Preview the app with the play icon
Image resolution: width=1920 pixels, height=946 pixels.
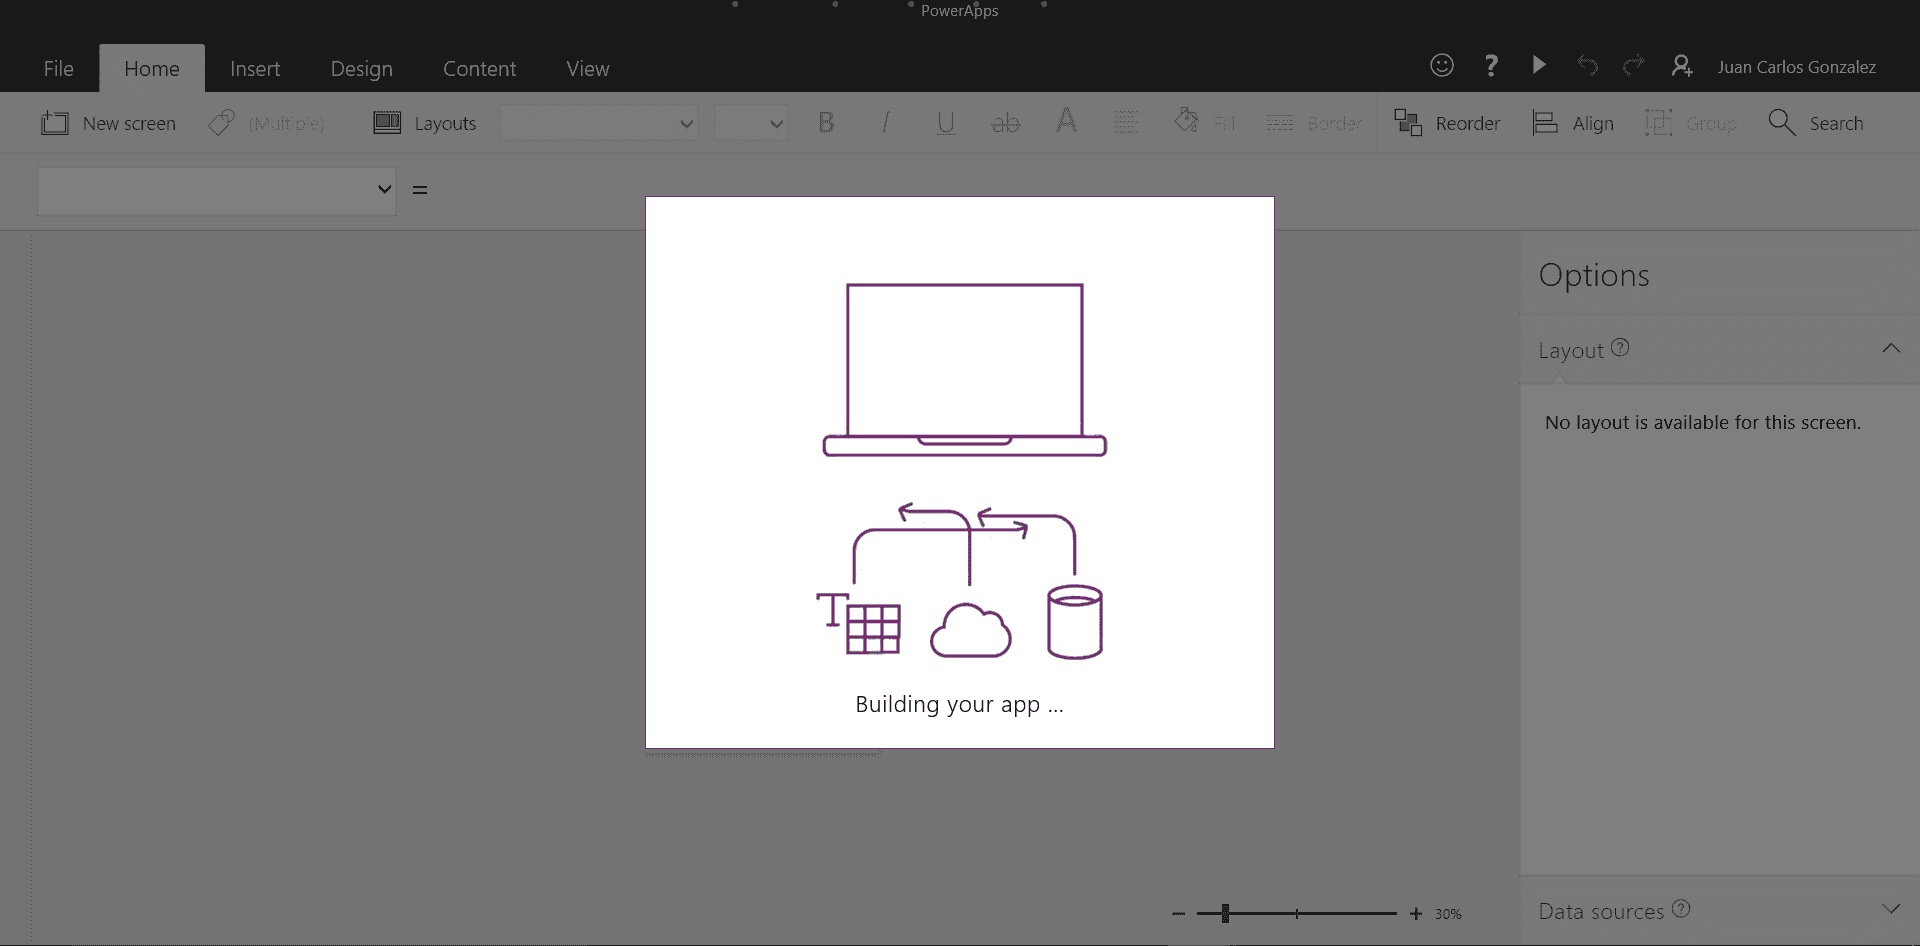(1539, 65)
